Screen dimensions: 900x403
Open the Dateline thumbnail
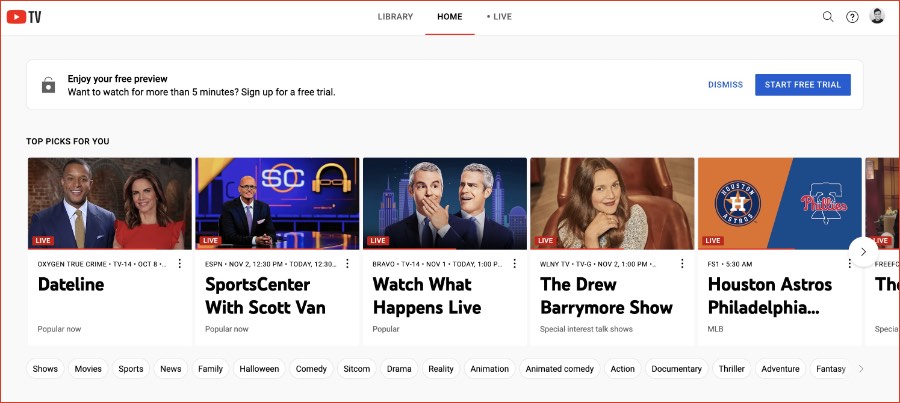[x=110, y=203]
